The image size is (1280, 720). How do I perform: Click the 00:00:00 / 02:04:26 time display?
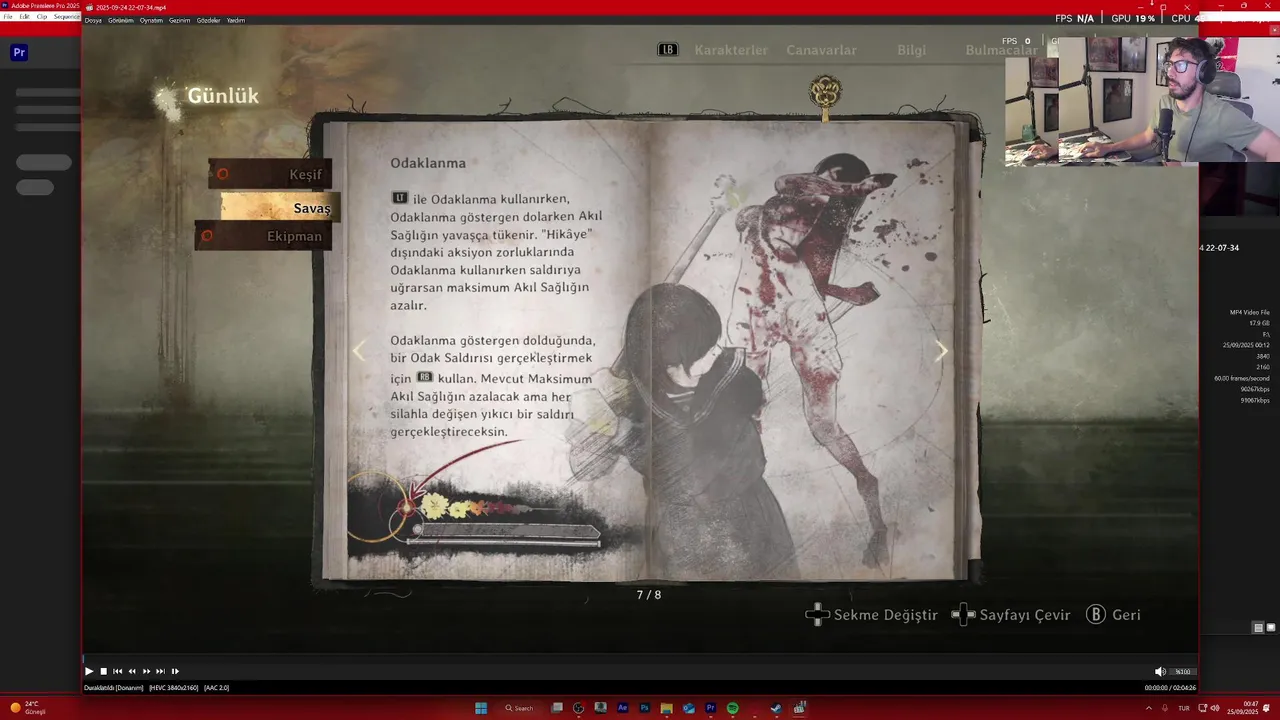pos(1169,688)
